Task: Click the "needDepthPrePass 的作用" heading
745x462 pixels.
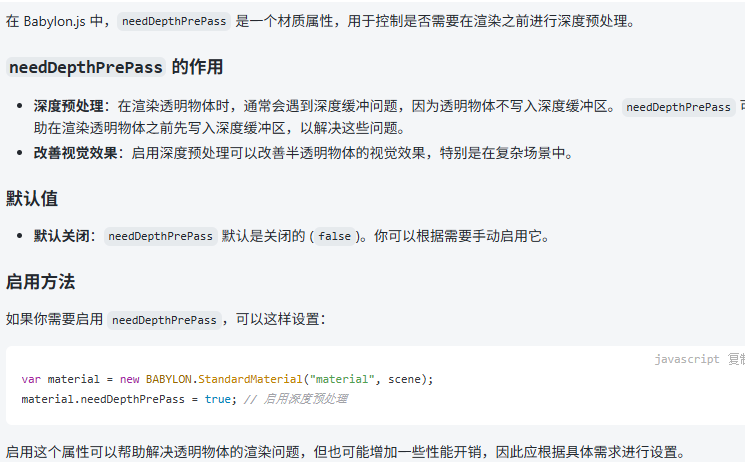Action: 115,67
